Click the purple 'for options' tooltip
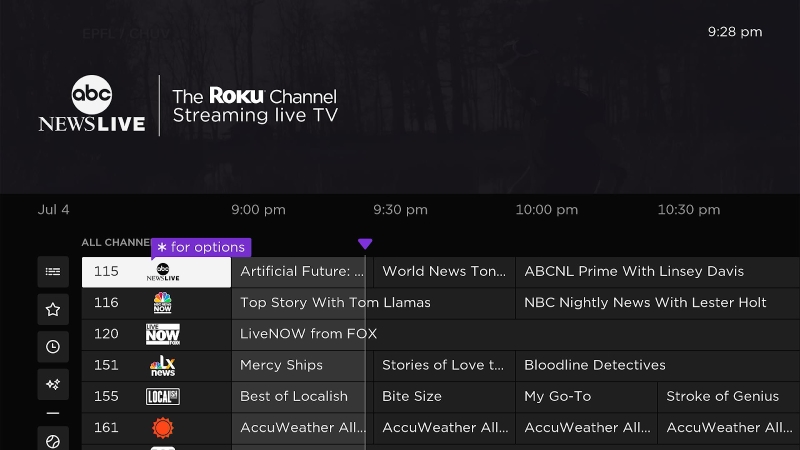800x450 pixels. [201, 247]
